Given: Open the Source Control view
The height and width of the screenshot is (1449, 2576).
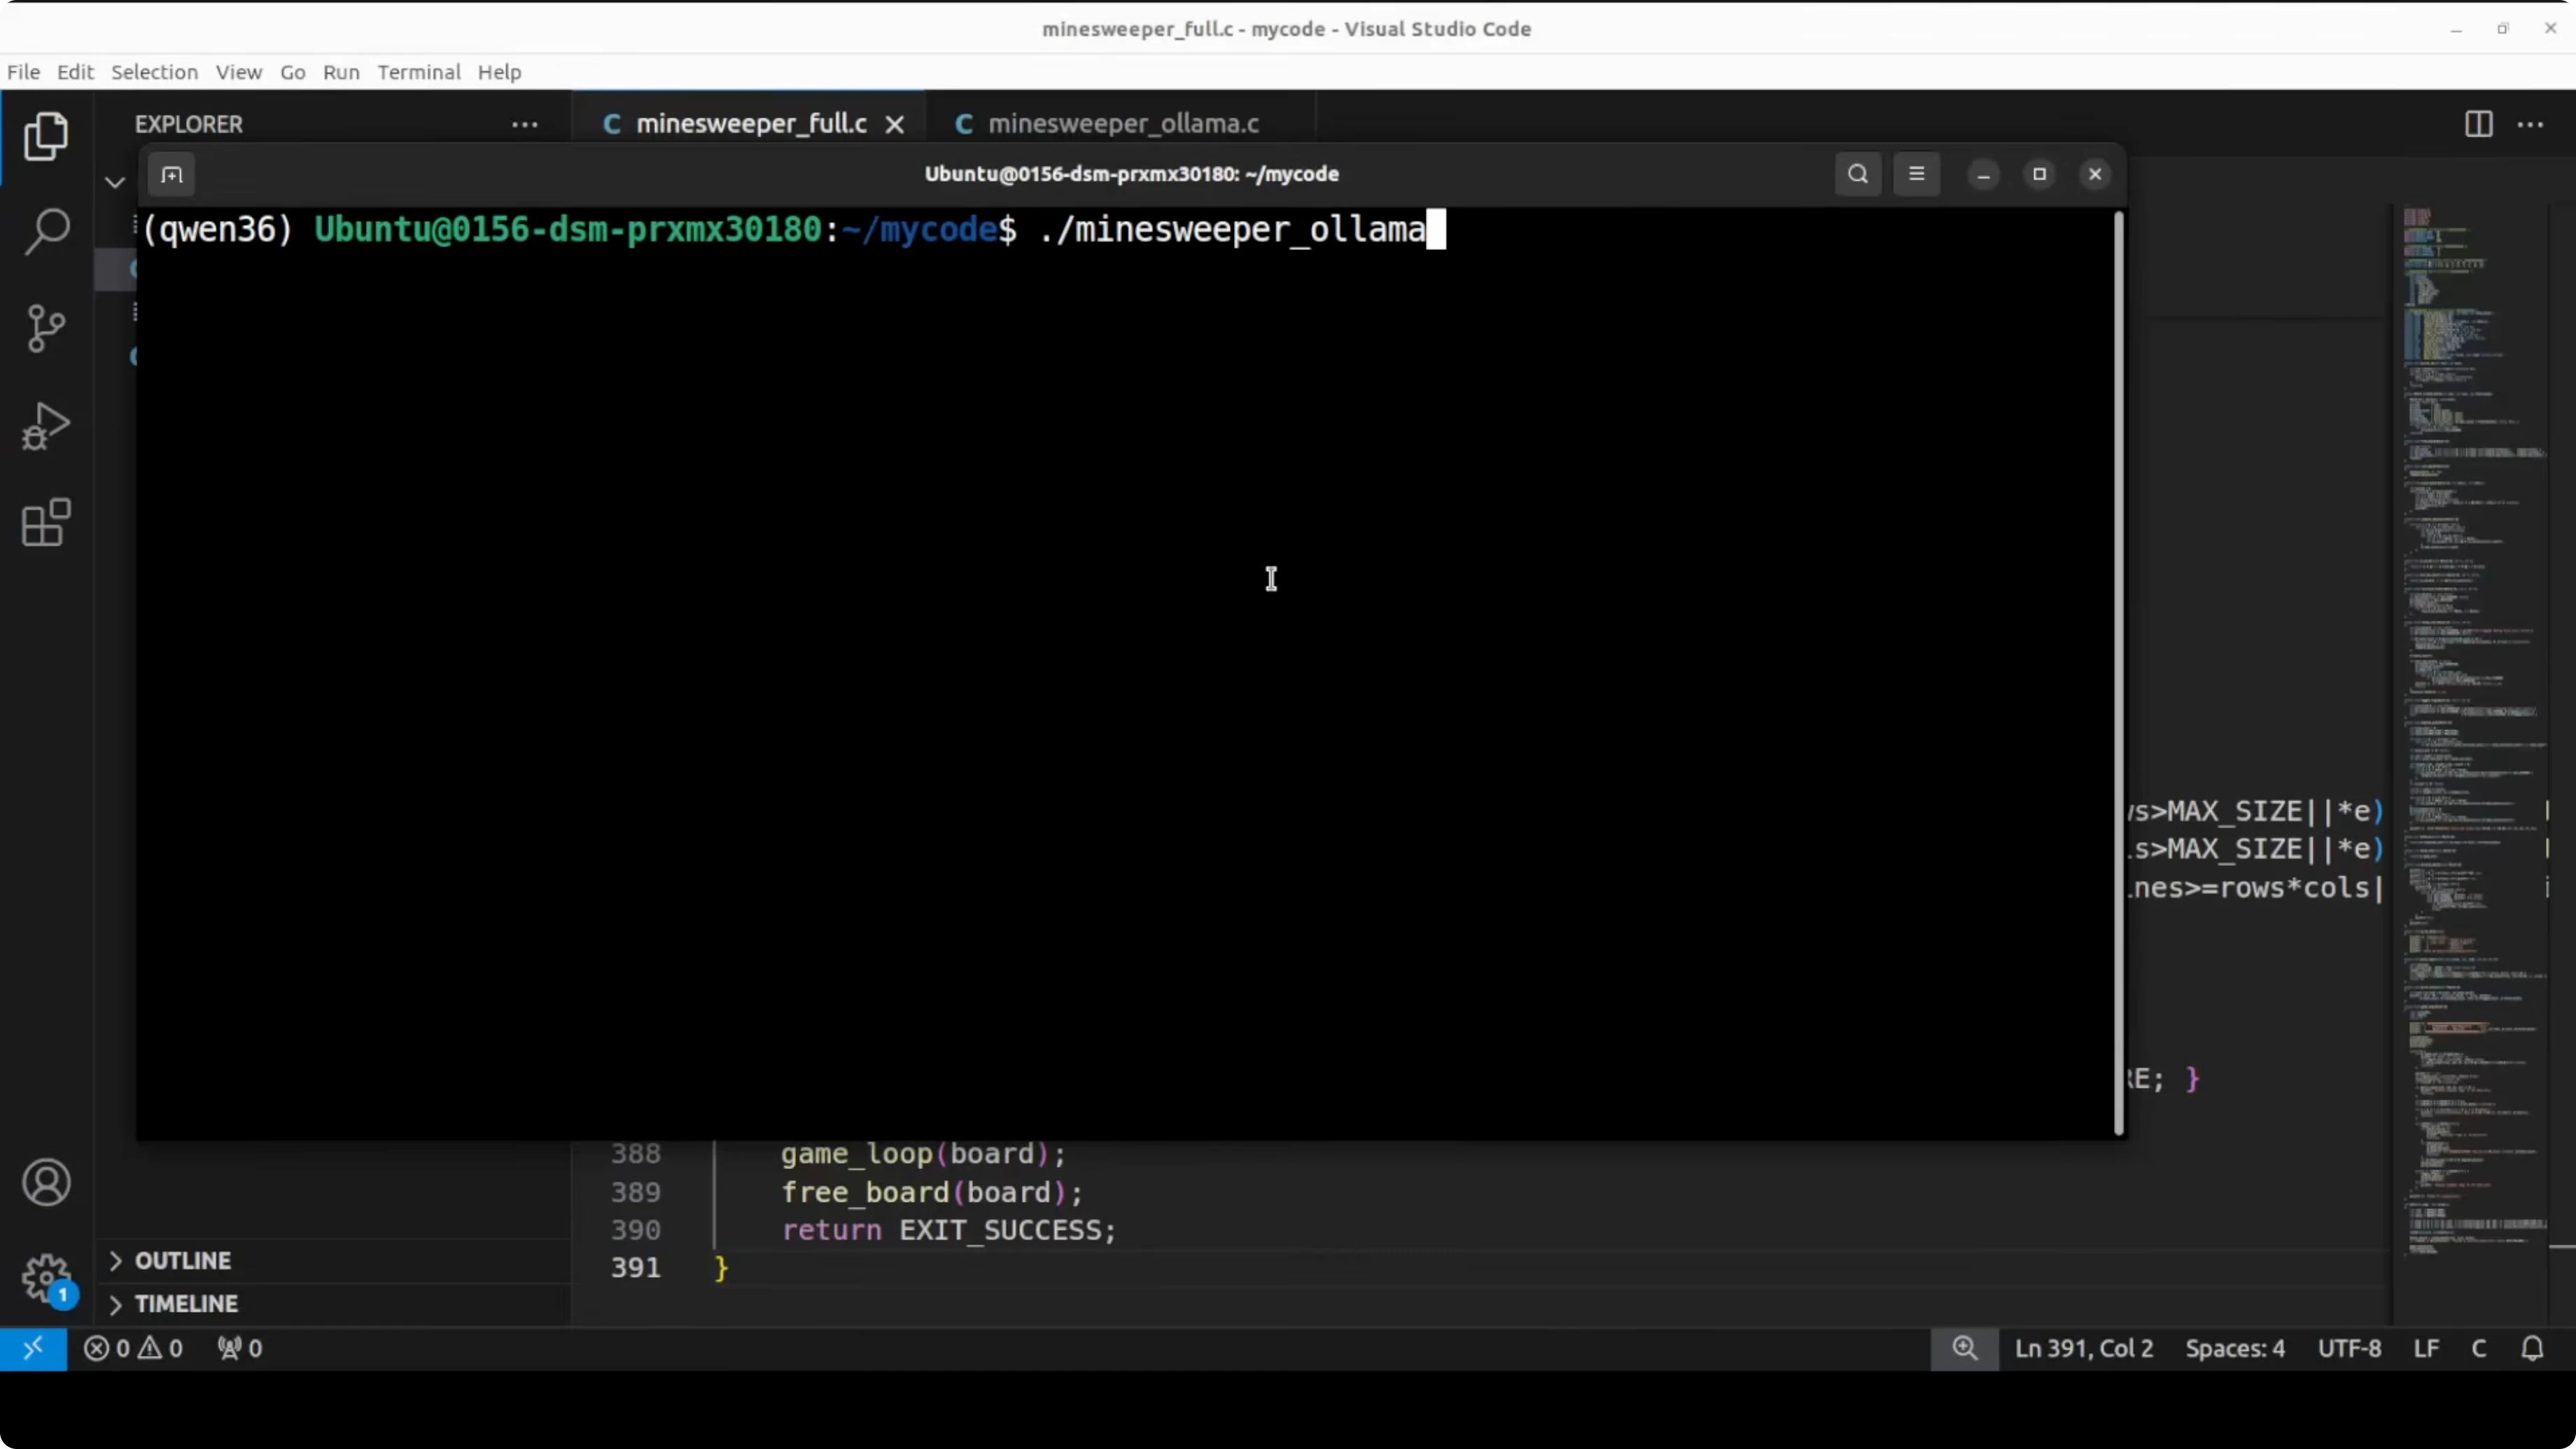Looking at the screenshot, I should point(46,328).
